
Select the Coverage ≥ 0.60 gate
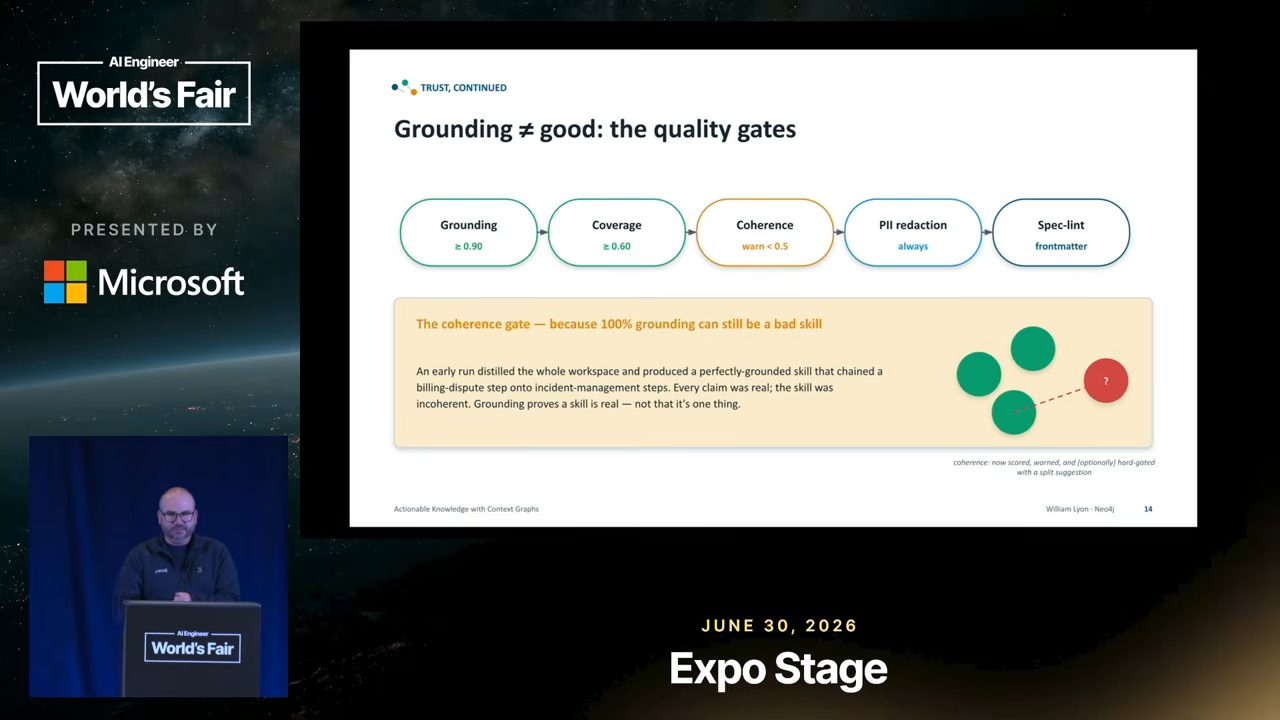616,233
